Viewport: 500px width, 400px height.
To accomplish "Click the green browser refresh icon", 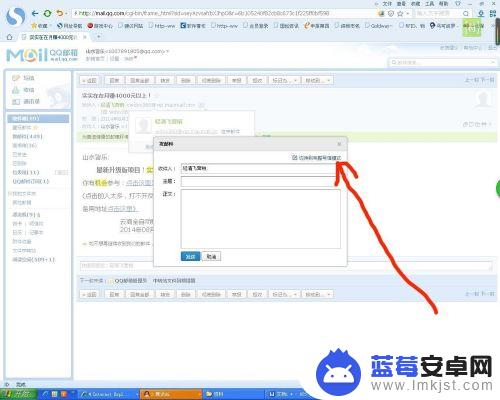I will [47, 13].
